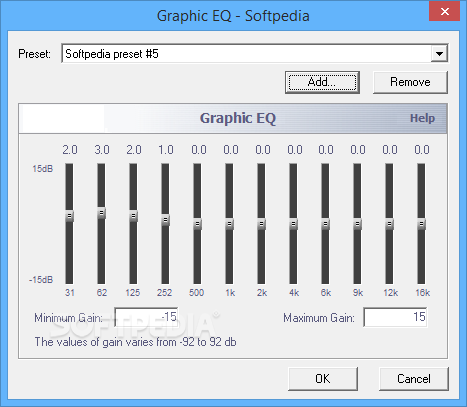
Task: Click the gain range note text
Action: 135,342
